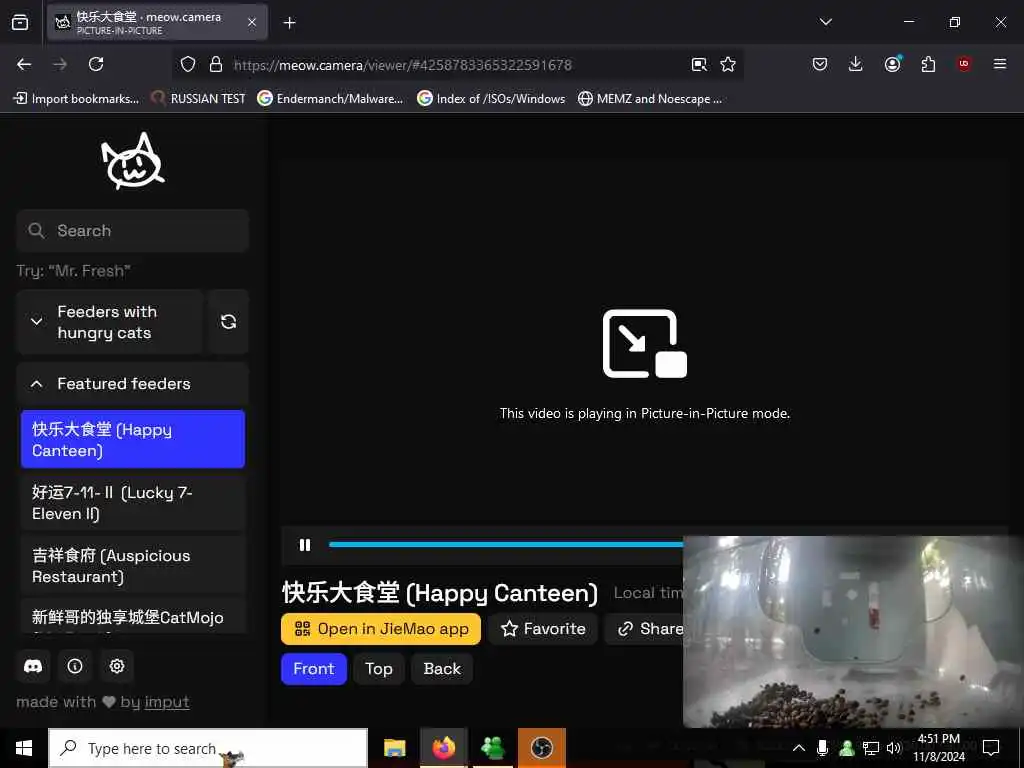Click the feeder Search input field
Image resolution: width=1024 pixels, height=768 pixels.
[x=133, y=231]
